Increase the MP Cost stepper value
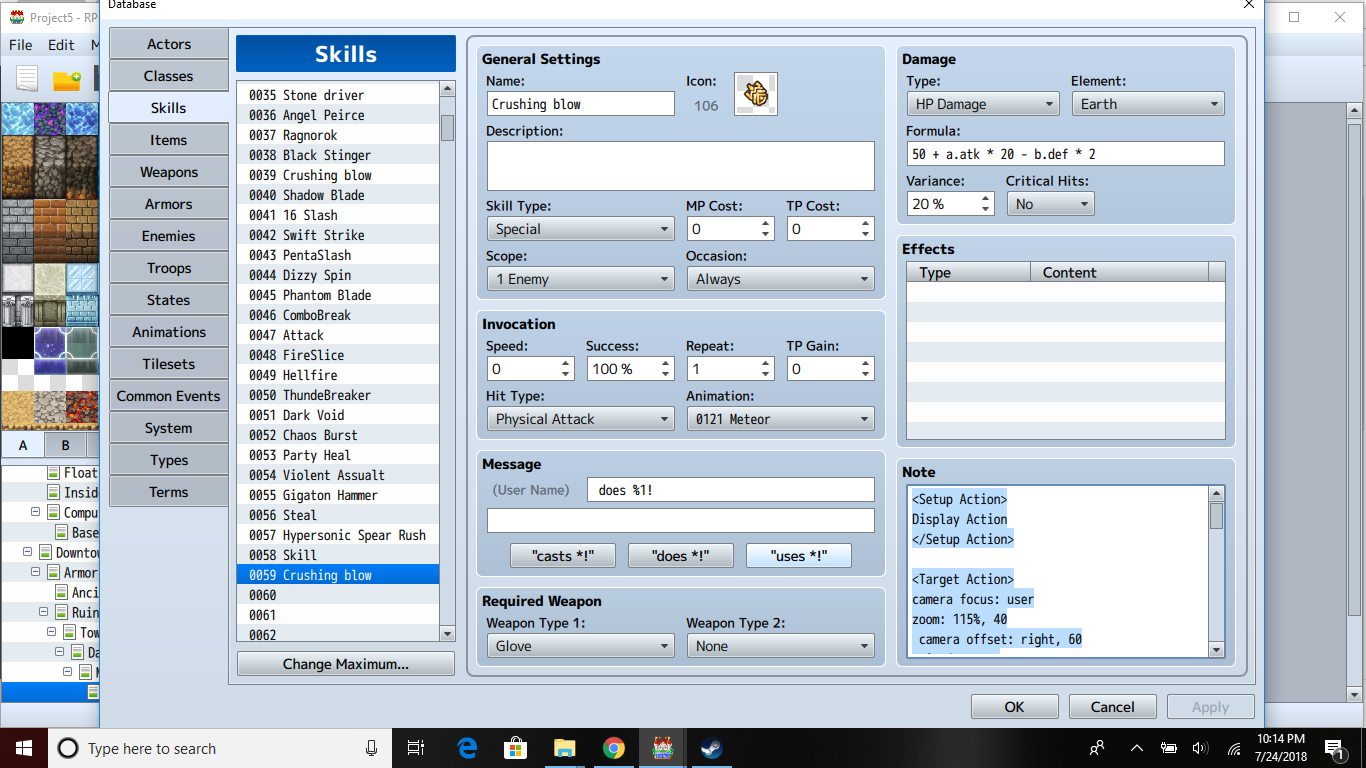The image size is (1366, 768). (x=766, y=223)
